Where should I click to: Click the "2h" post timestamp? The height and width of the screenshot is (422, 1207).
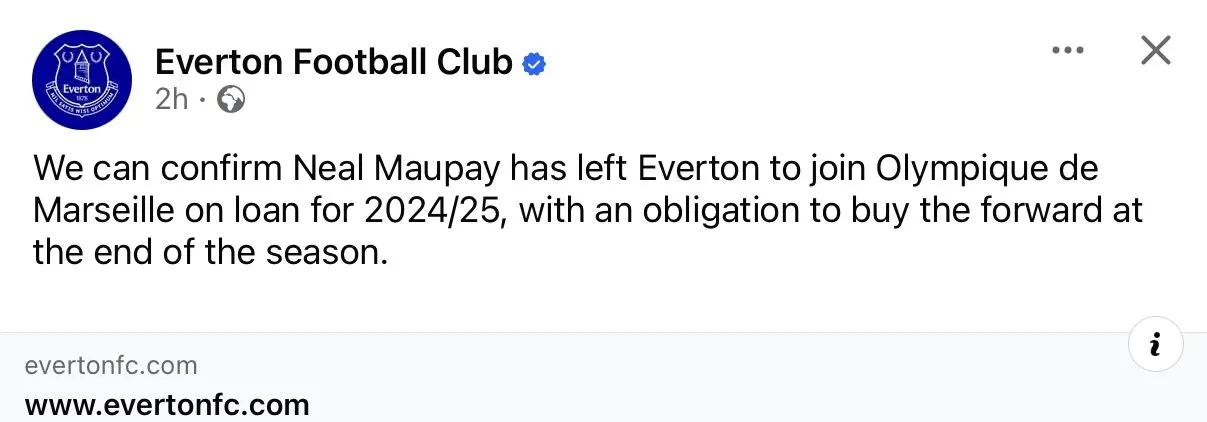(x=171, y=100)
